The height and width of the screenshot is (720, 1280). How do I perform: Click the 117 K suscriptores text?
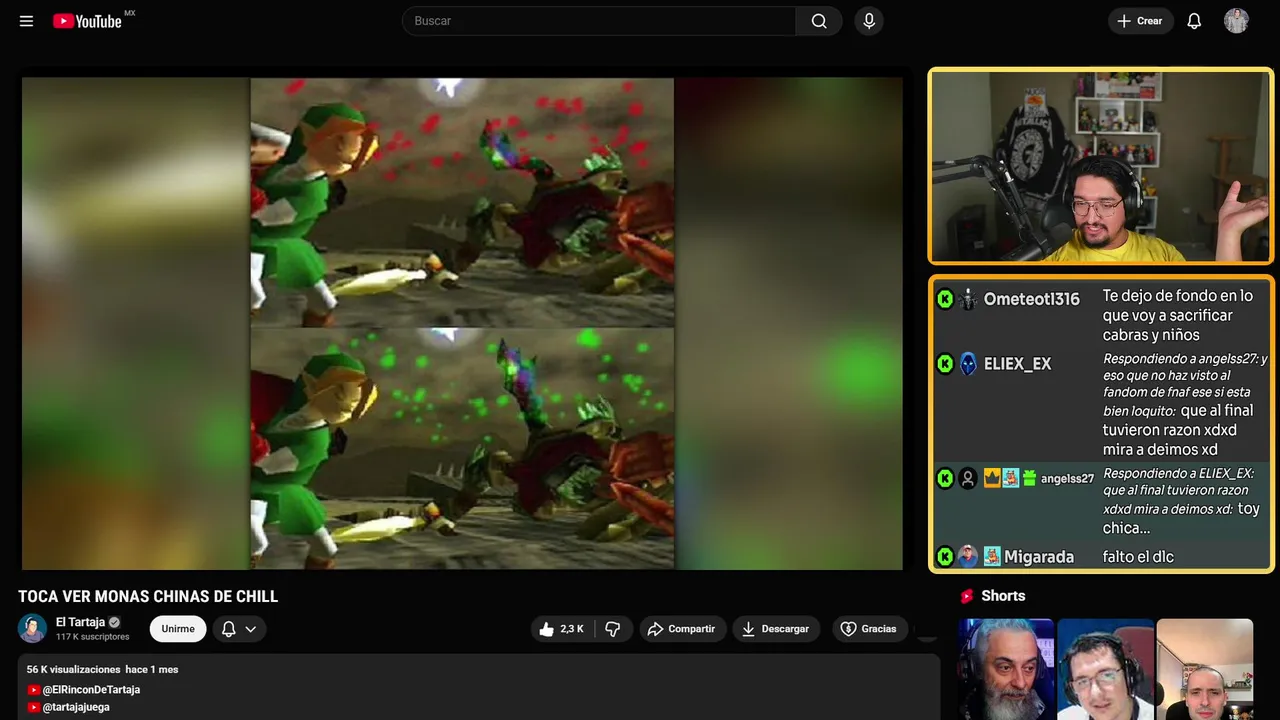pyautogui.click(x=93, y=637)
